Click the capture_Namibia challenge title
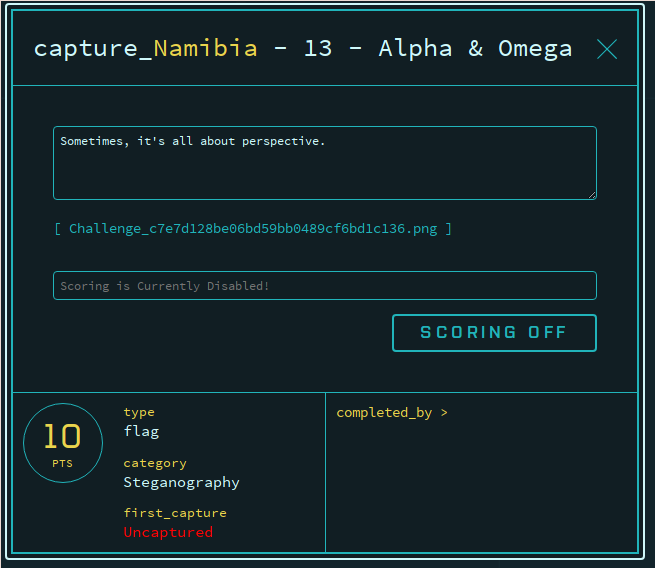Viewport: 655px width, 568px height. (145, 48)
